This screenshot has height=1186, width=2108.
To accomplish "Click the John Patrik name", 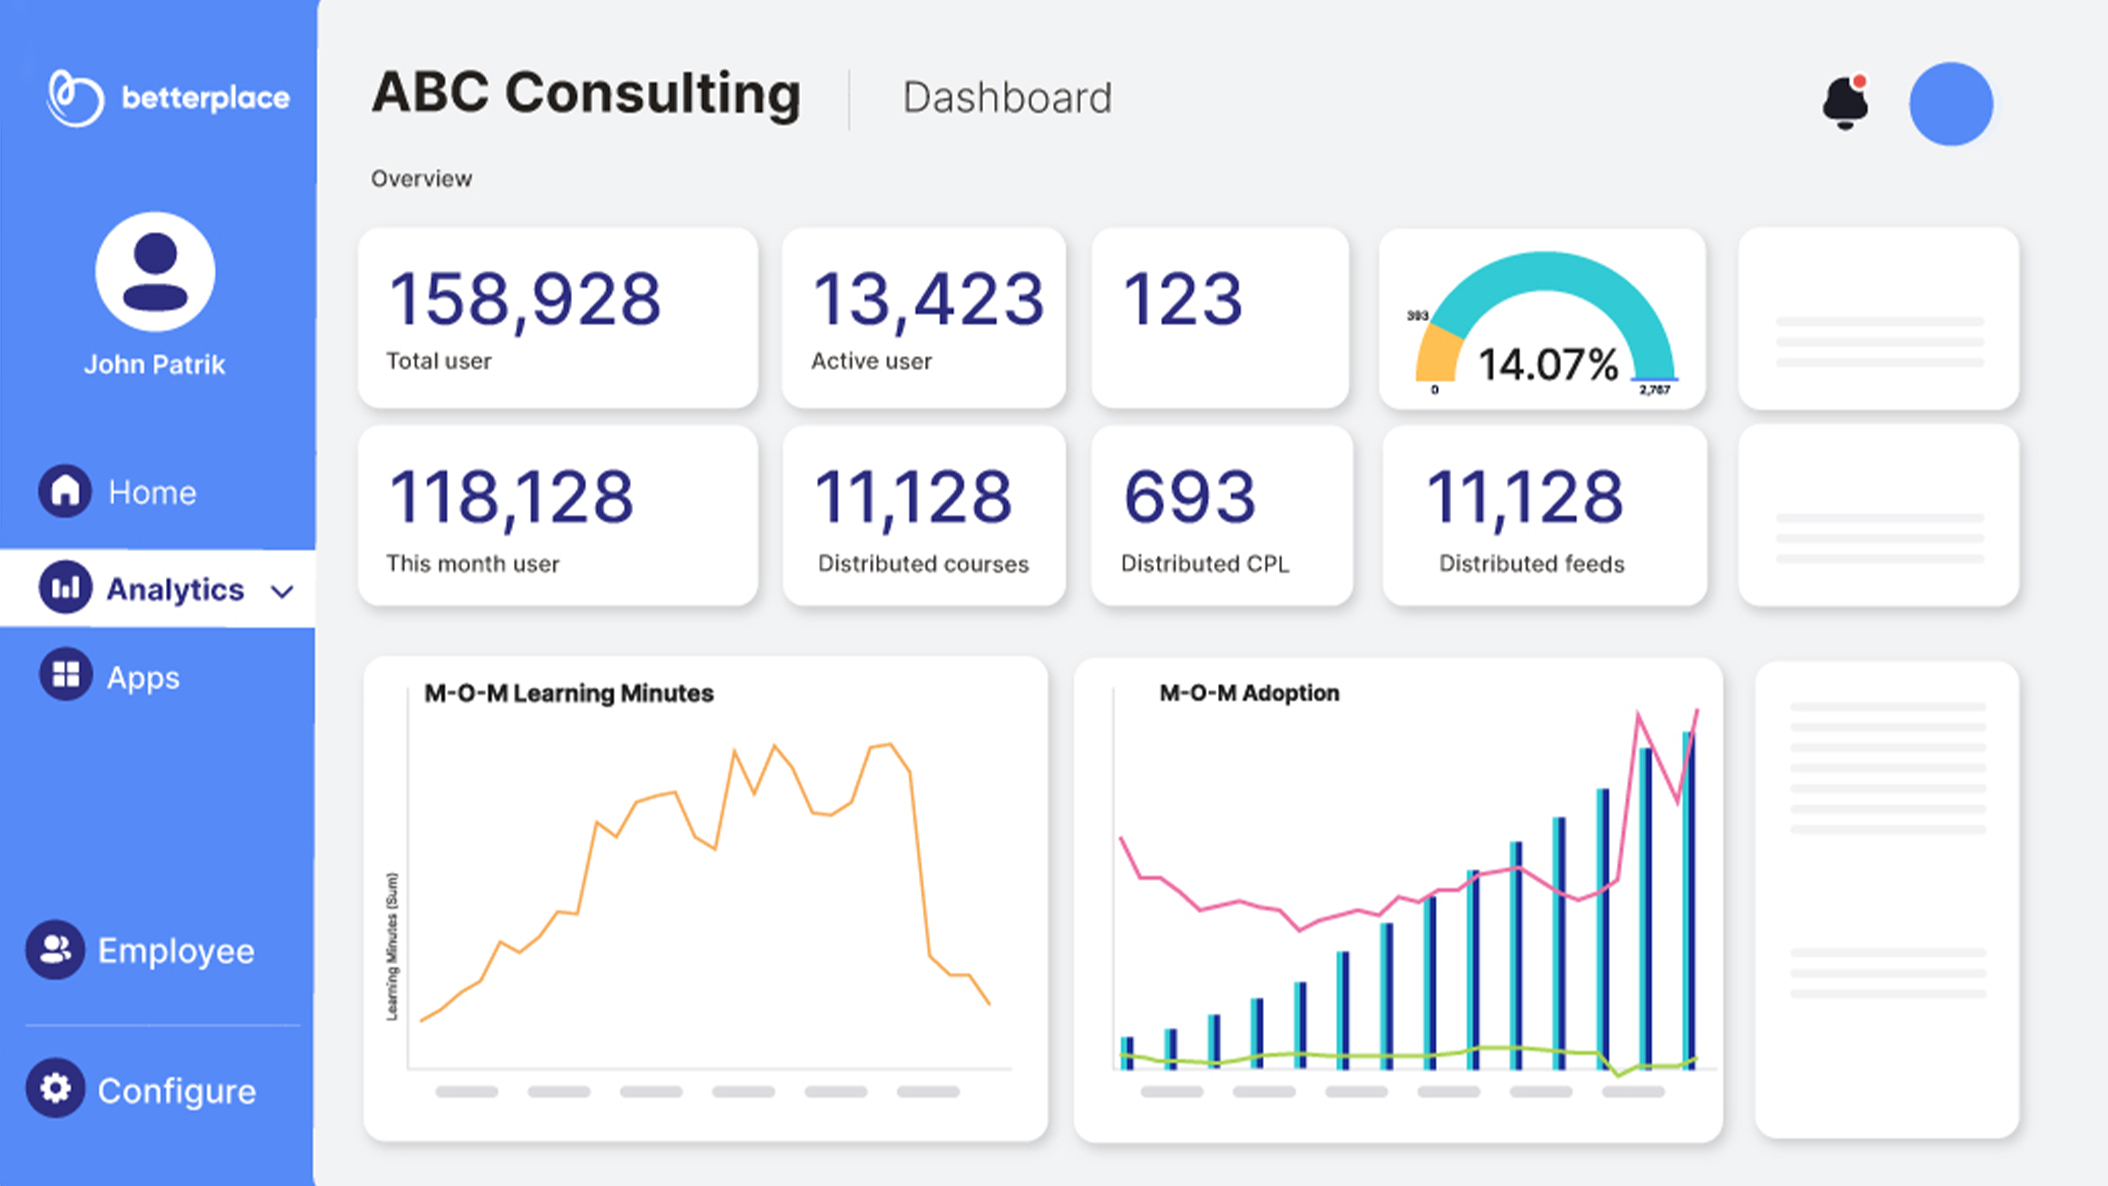I will click(x=154, y=365).
